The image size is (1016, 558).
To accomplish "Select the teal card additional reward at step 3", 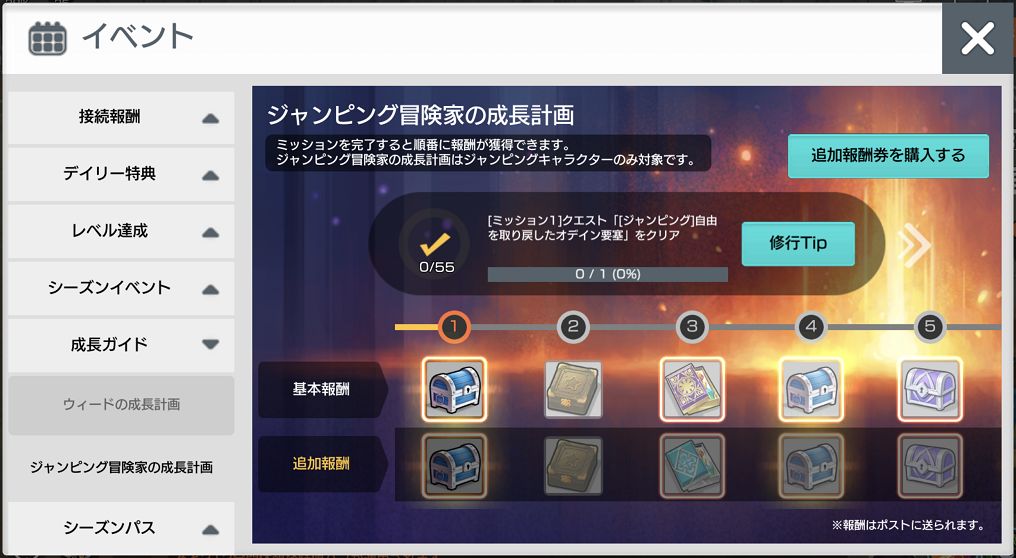I will [x=692, y=466].
